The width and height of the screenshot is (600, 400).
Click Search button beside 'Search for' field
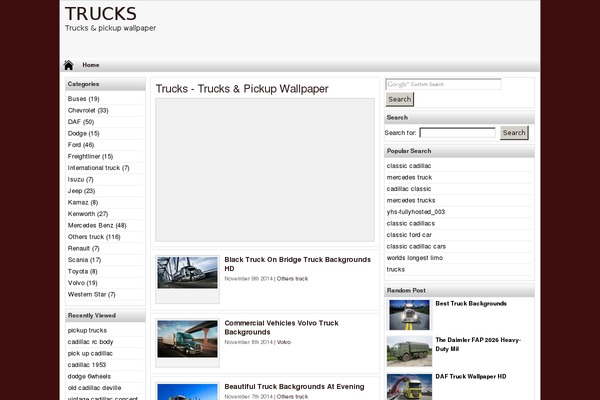[514, 133]
